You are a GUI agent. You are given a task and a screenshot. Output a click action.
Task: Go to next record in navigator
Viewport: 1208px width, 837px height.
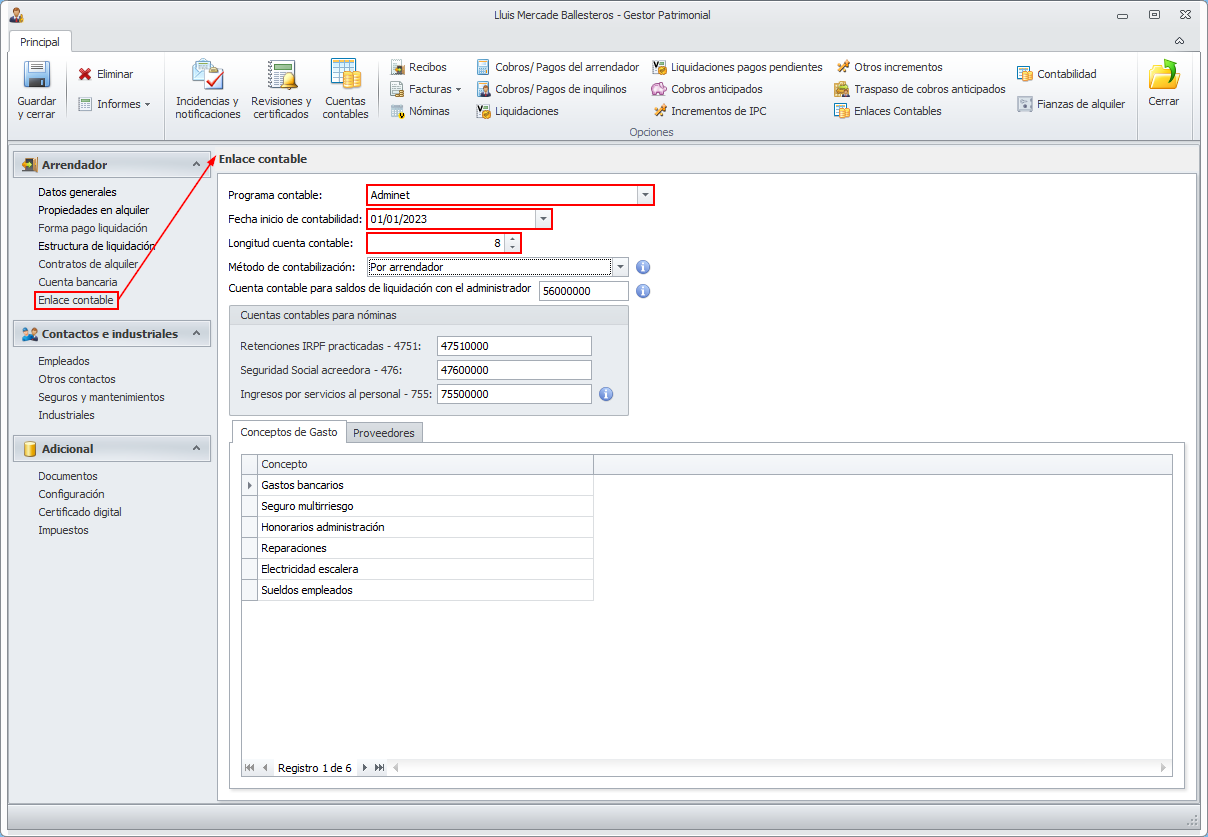click(x=365, y=768)
